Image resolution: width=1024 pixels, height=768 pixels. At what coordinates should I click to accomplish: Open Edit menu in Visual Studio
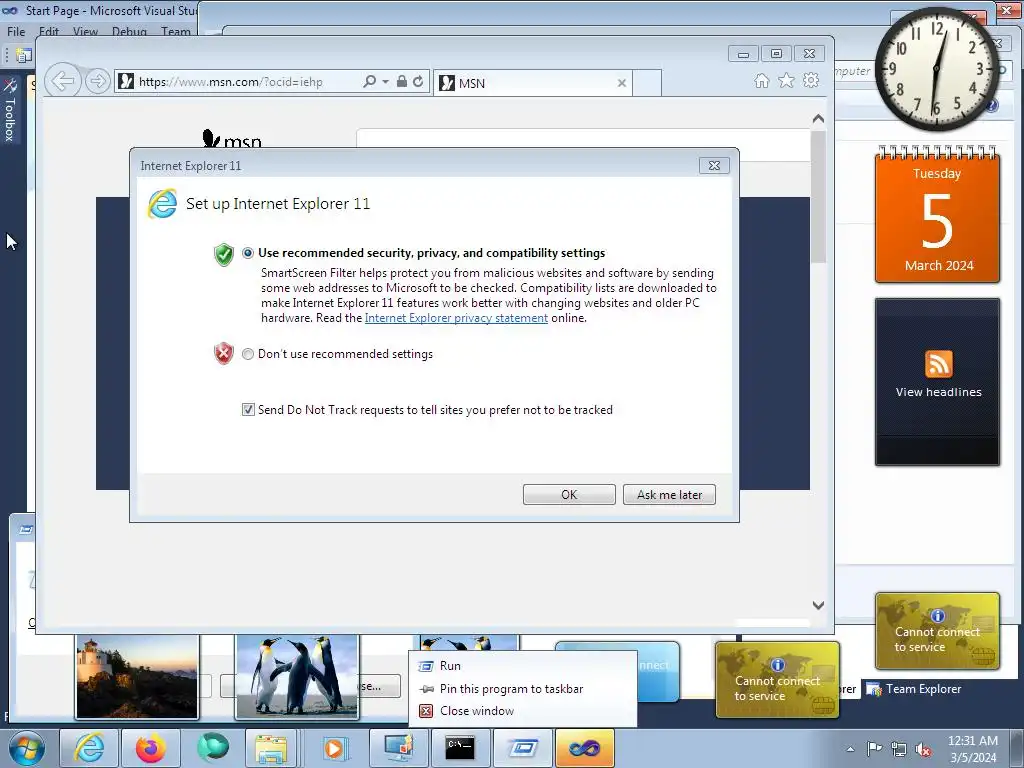coord(49,31)
